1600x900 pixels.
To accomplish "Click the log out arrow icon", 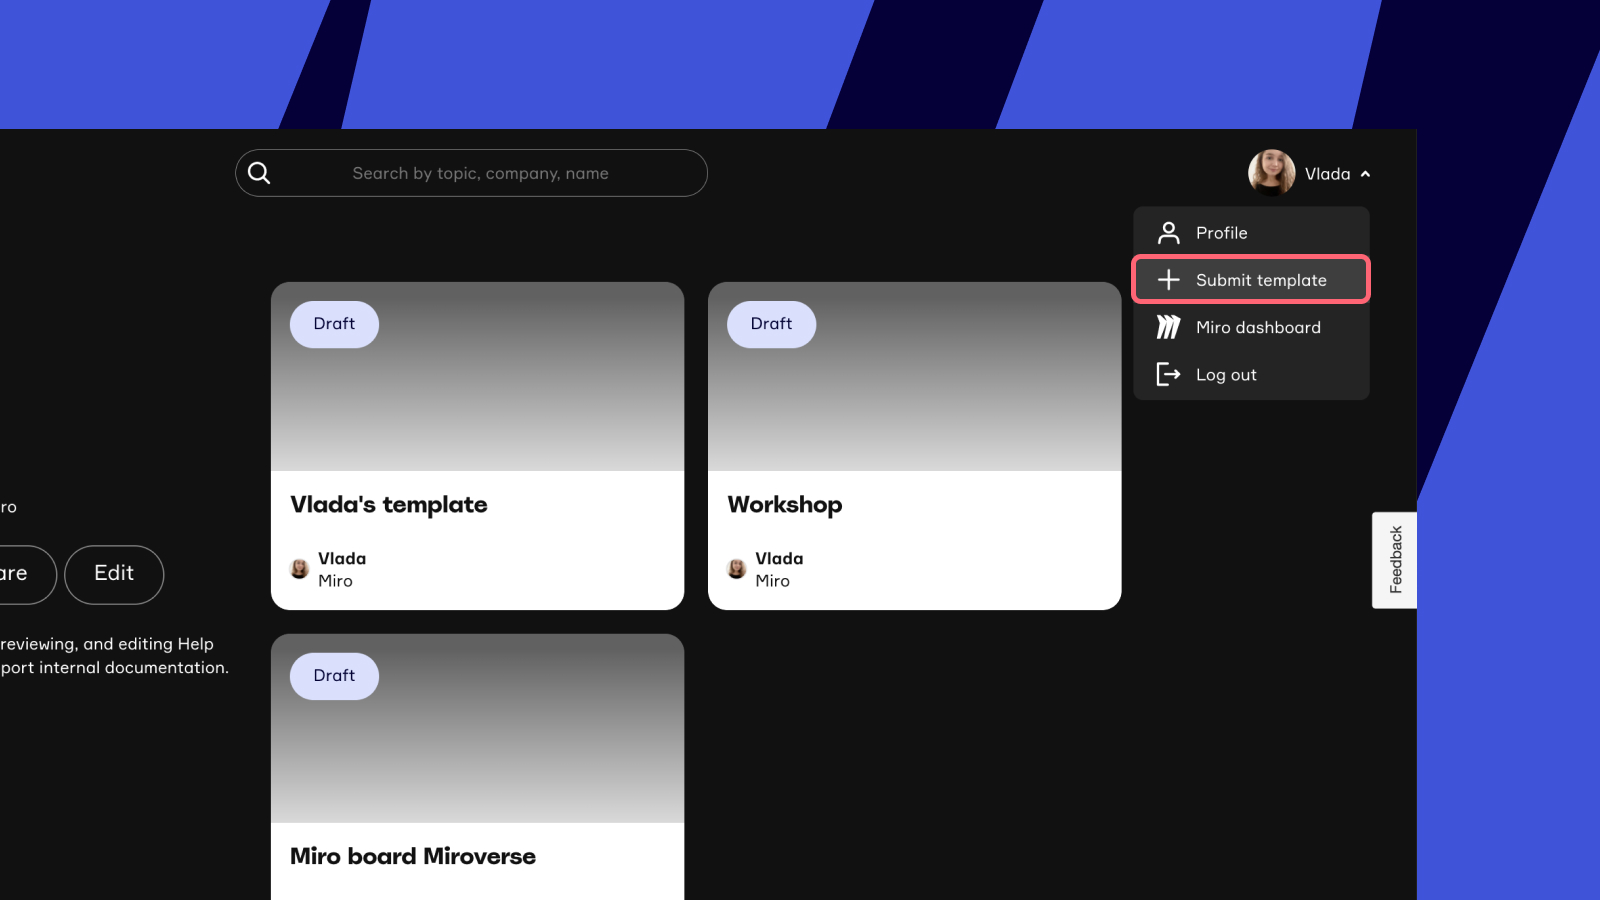I will tap(1168, 375).
